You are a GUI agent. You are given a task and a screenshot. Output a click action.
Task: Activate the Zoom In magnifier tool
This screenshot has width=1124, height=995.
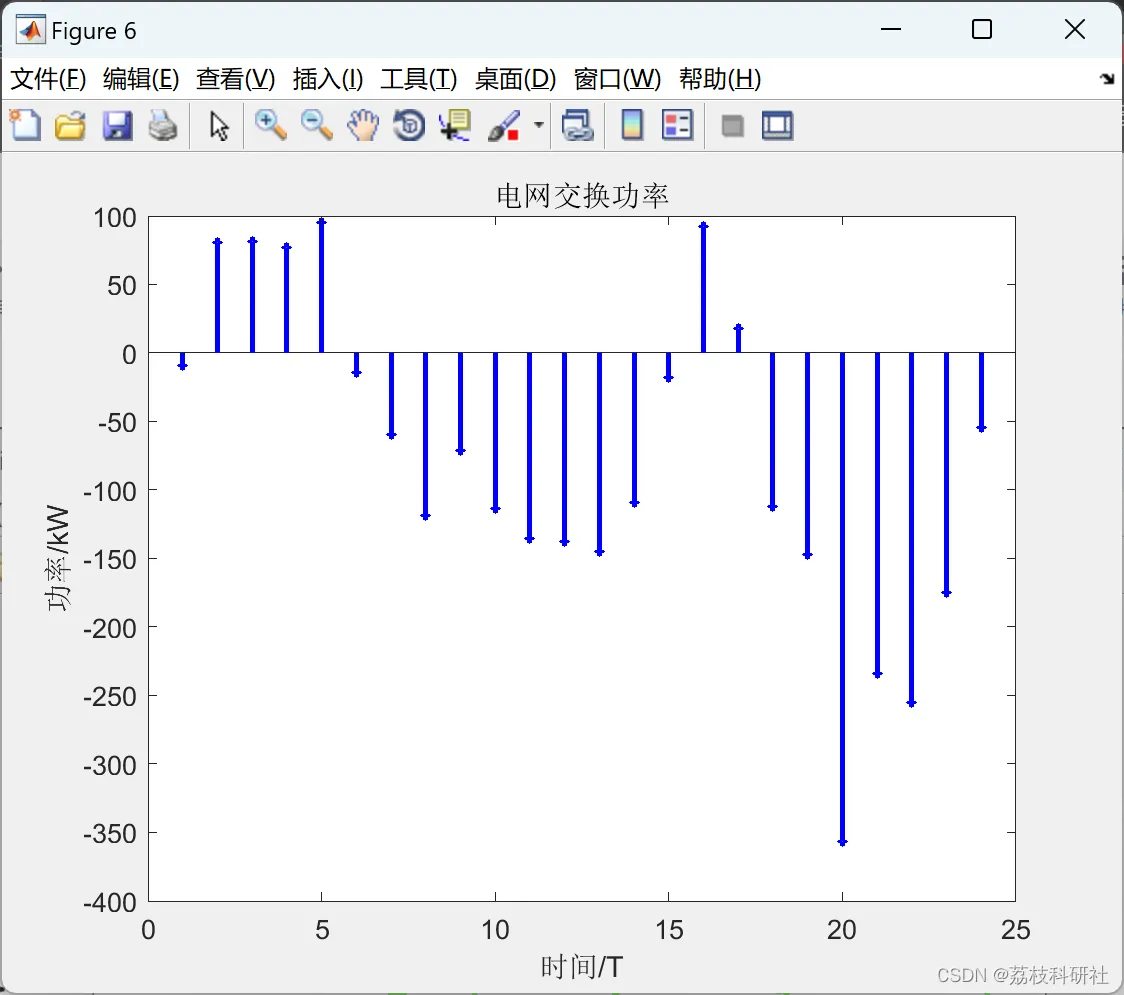pos(270,125)
